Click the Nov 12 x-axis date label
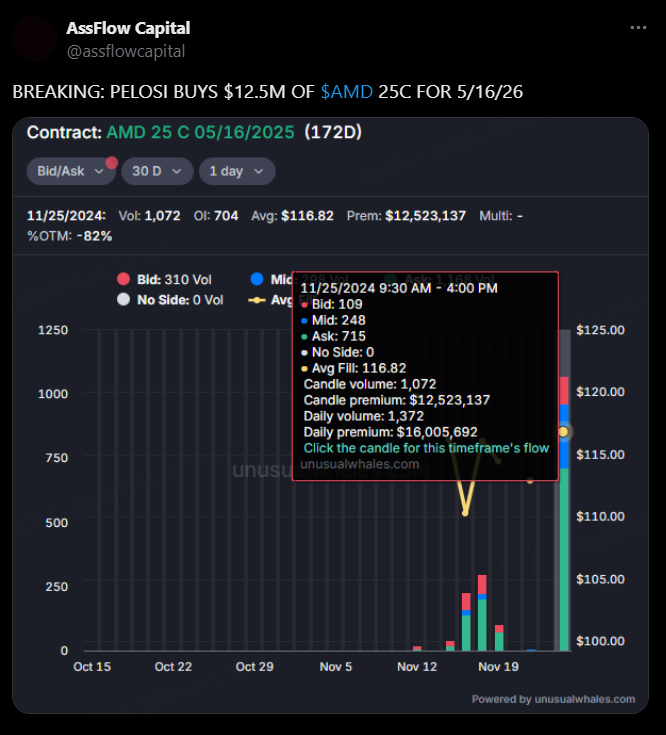The height and width of the screenshot is (735, 666). pos(417,666)
